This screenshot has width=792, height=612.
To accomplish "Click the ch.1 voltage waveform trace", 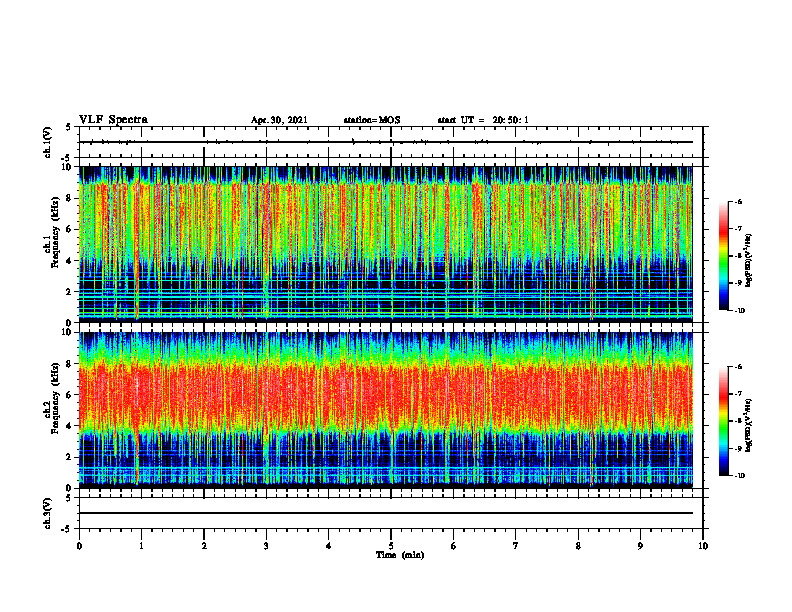I will (x=386, y=142).
